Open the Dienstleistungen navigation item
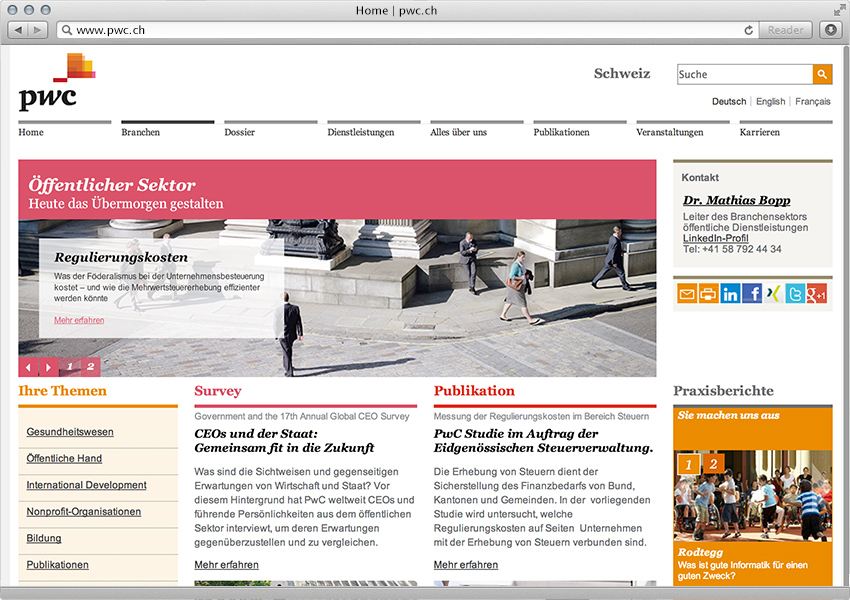 (x=361, y=132)
